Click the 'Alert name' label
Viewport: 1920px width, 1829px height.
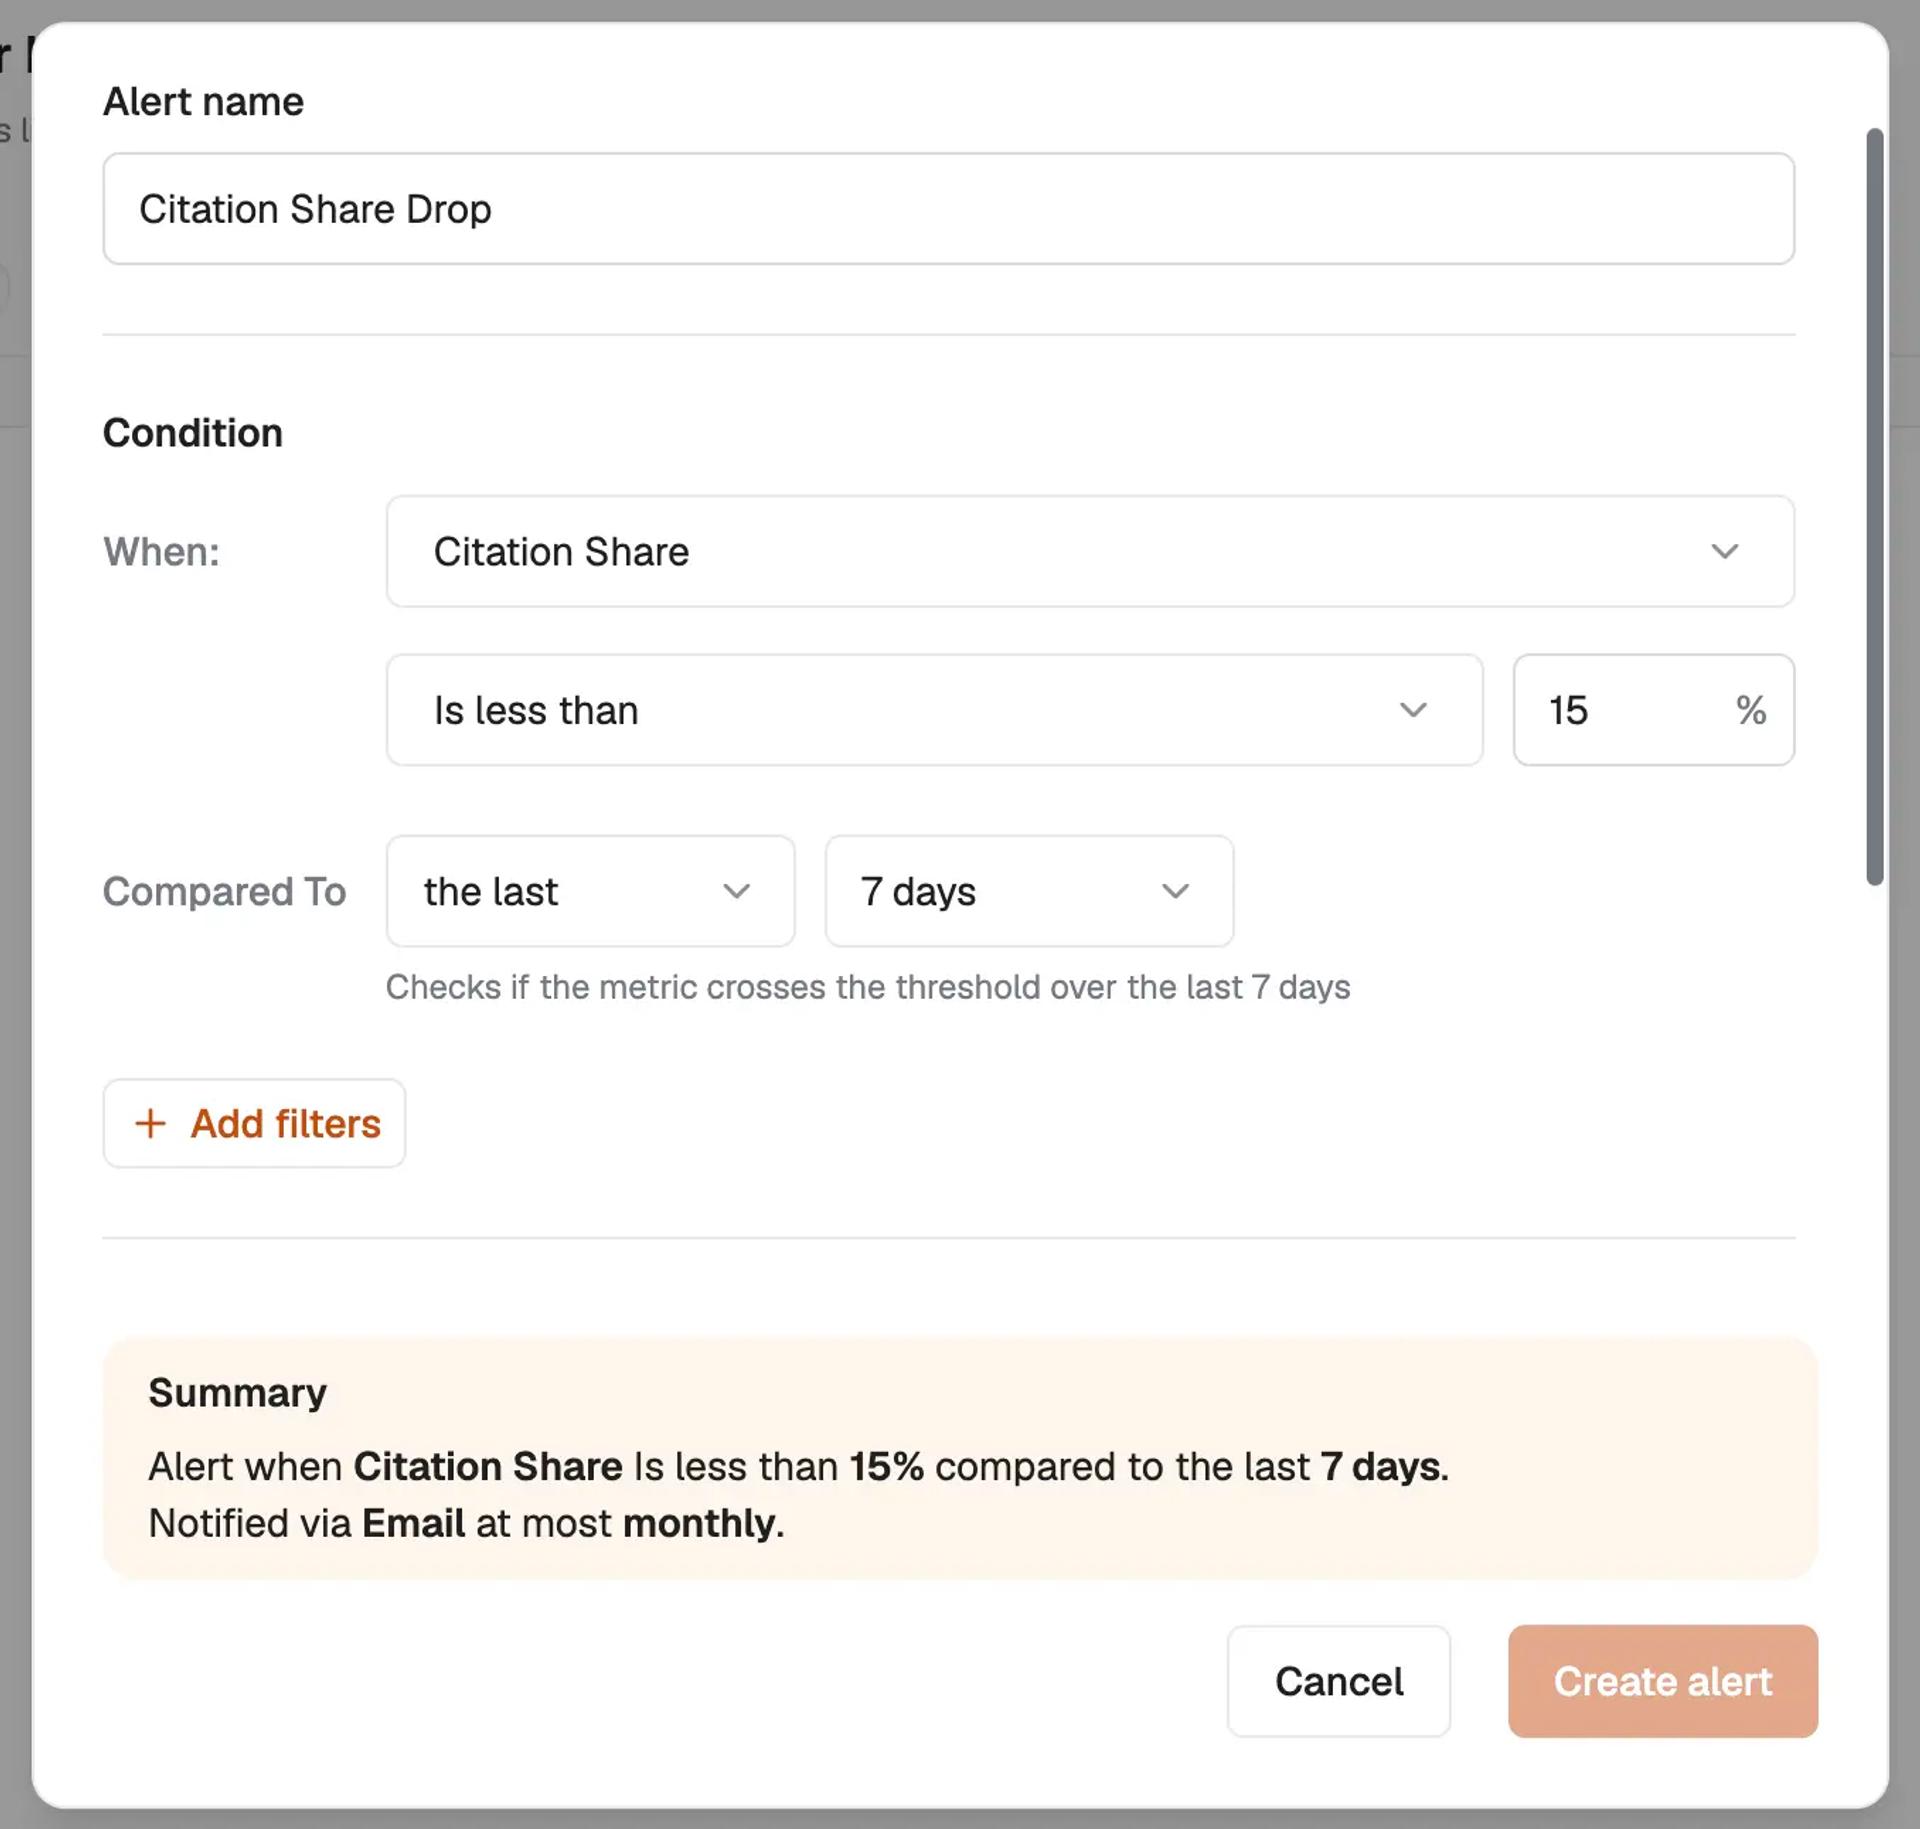click(x=203, y=101)
